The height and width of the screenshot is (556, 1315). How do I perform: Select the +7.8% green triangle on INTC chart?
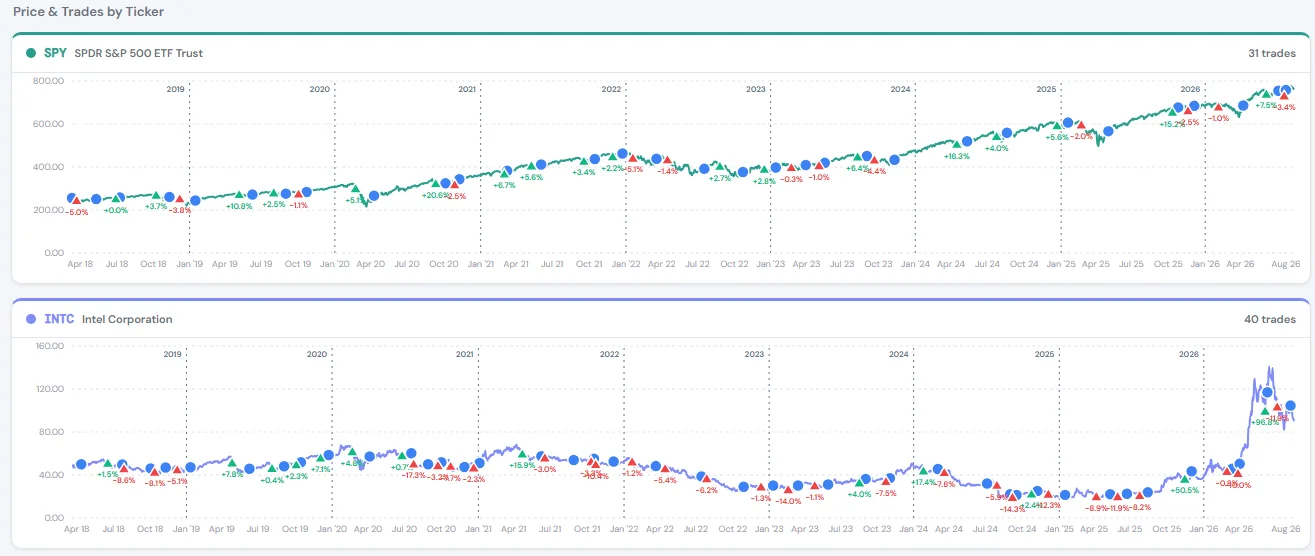pyautogui.click(x=232, y=464)
